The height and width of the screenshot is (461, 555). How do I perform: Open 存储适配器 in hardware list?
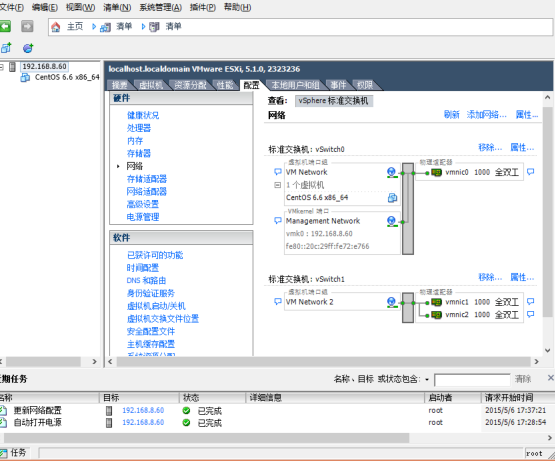coord(147,179)
